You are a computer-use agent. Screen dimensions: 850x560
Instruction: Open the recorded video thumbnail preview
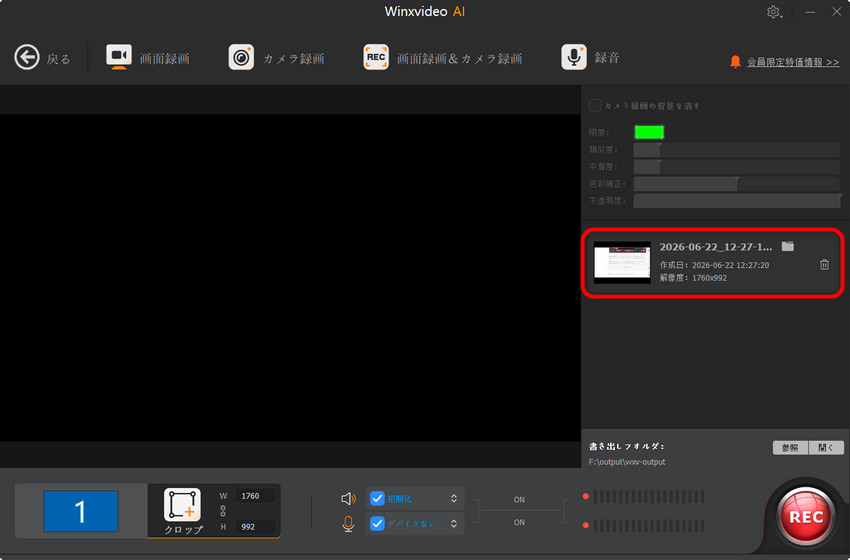pos(622,262)
